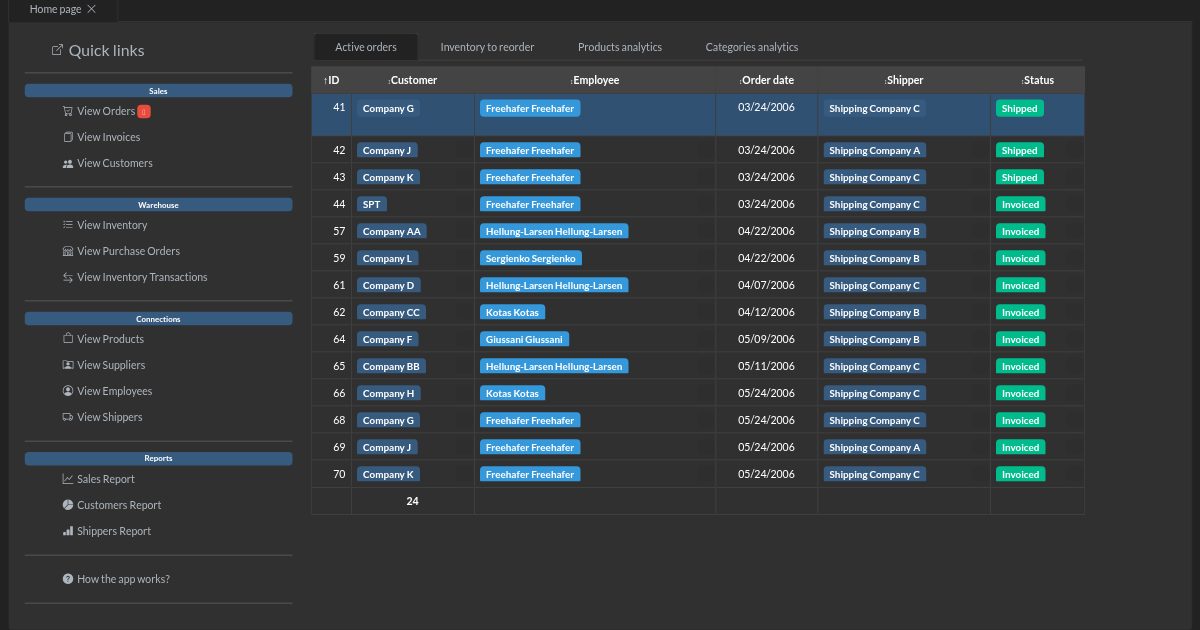Open the View Purchase Orders link

(x=128, y=251)
